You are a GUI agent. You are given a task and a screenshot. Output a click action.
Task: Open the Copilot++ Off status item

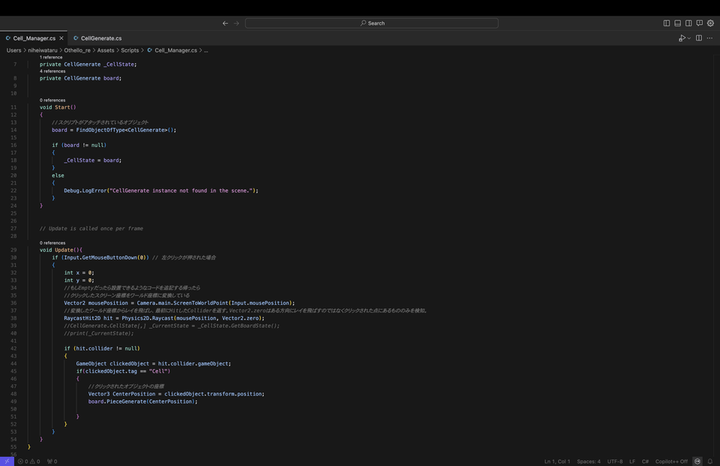[x=672, y=461]
